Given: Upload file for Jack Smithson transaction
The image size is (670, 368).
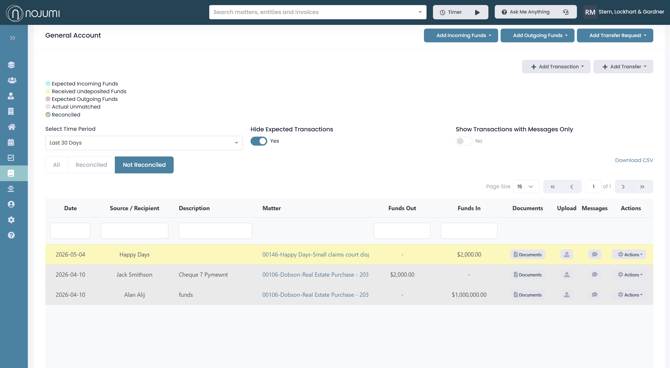Looking at the screenshot, I should click(x=567, y=274).
